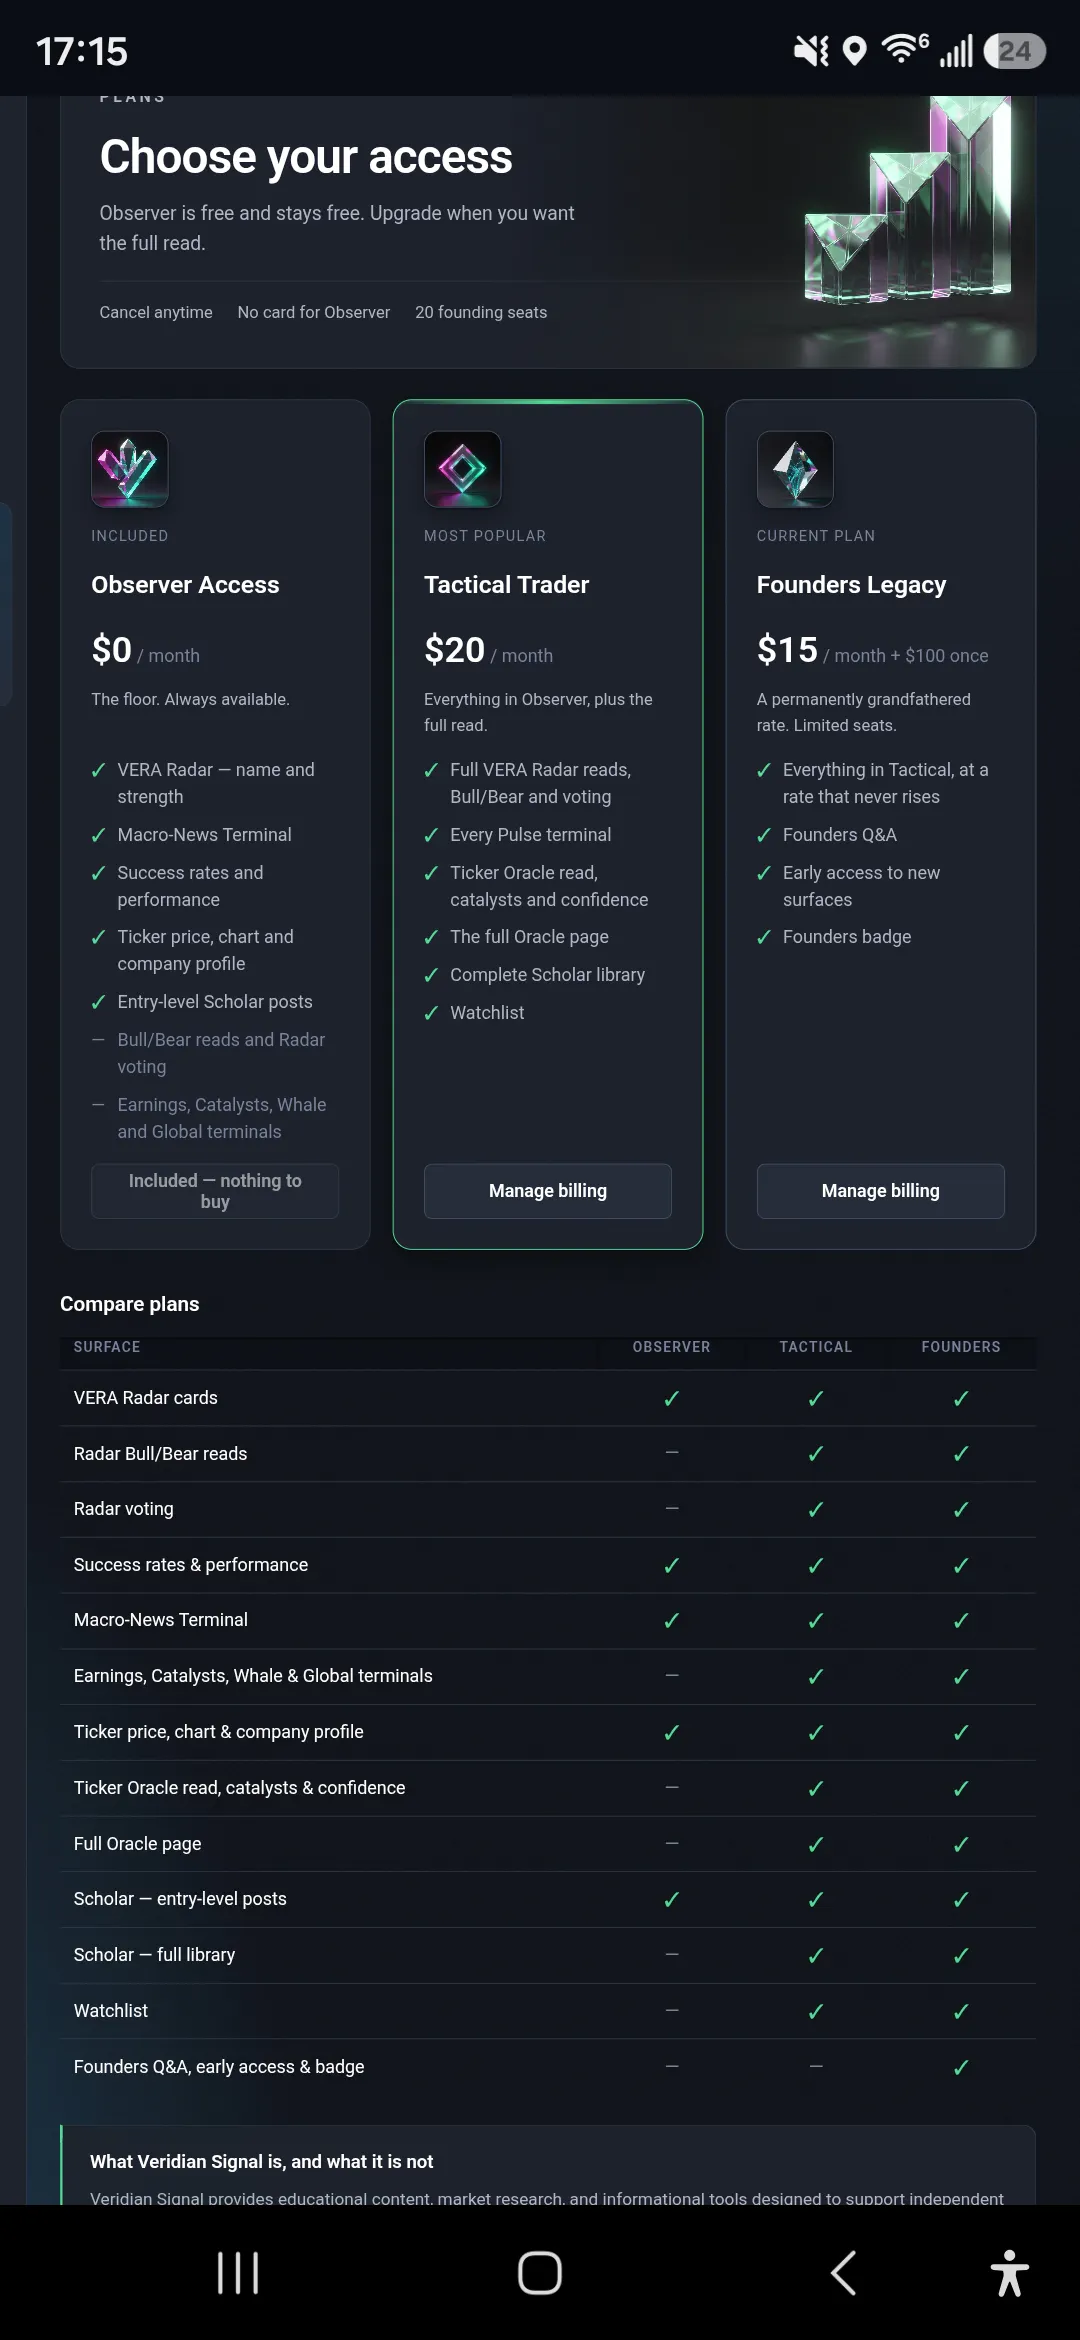
Task: Tap 'Ticker price, chart & company profile' row
Action: click(548, 1733)
